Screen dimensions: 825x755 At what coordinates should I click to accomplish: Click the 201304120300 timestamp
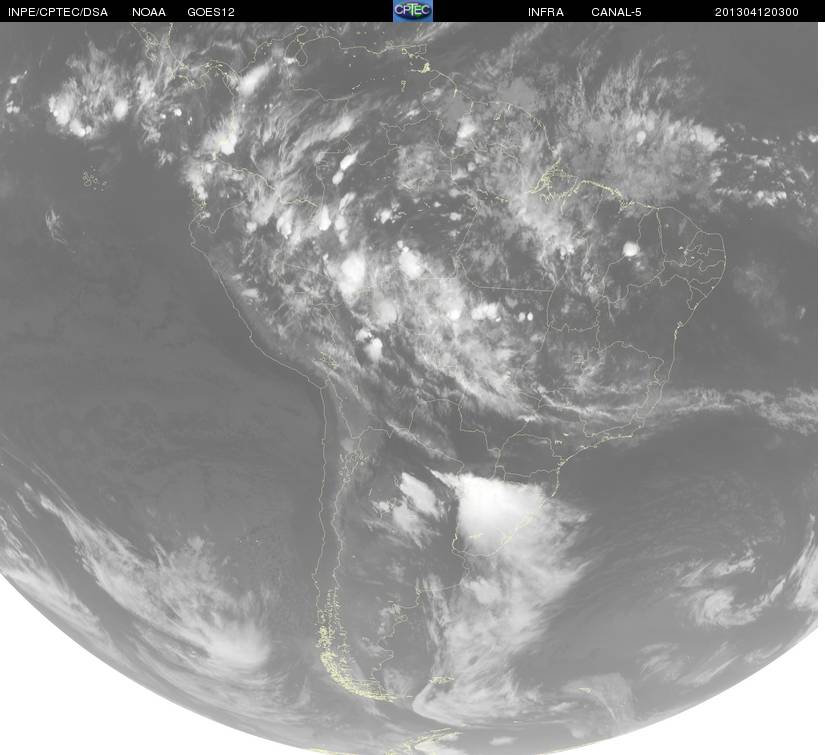pyautogui.click(x=757, y=12)
